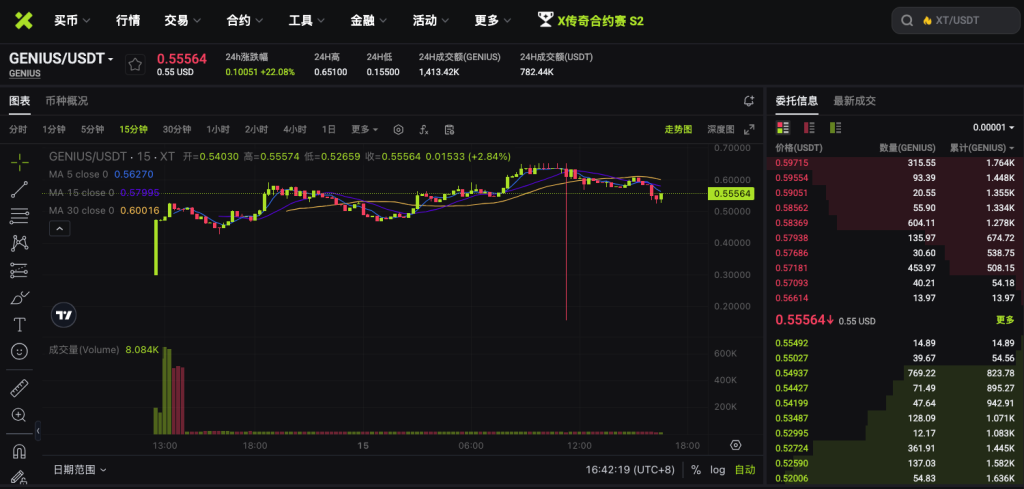Open the top nav 更多 menu

pyautogui.click(x=492, y=21)
